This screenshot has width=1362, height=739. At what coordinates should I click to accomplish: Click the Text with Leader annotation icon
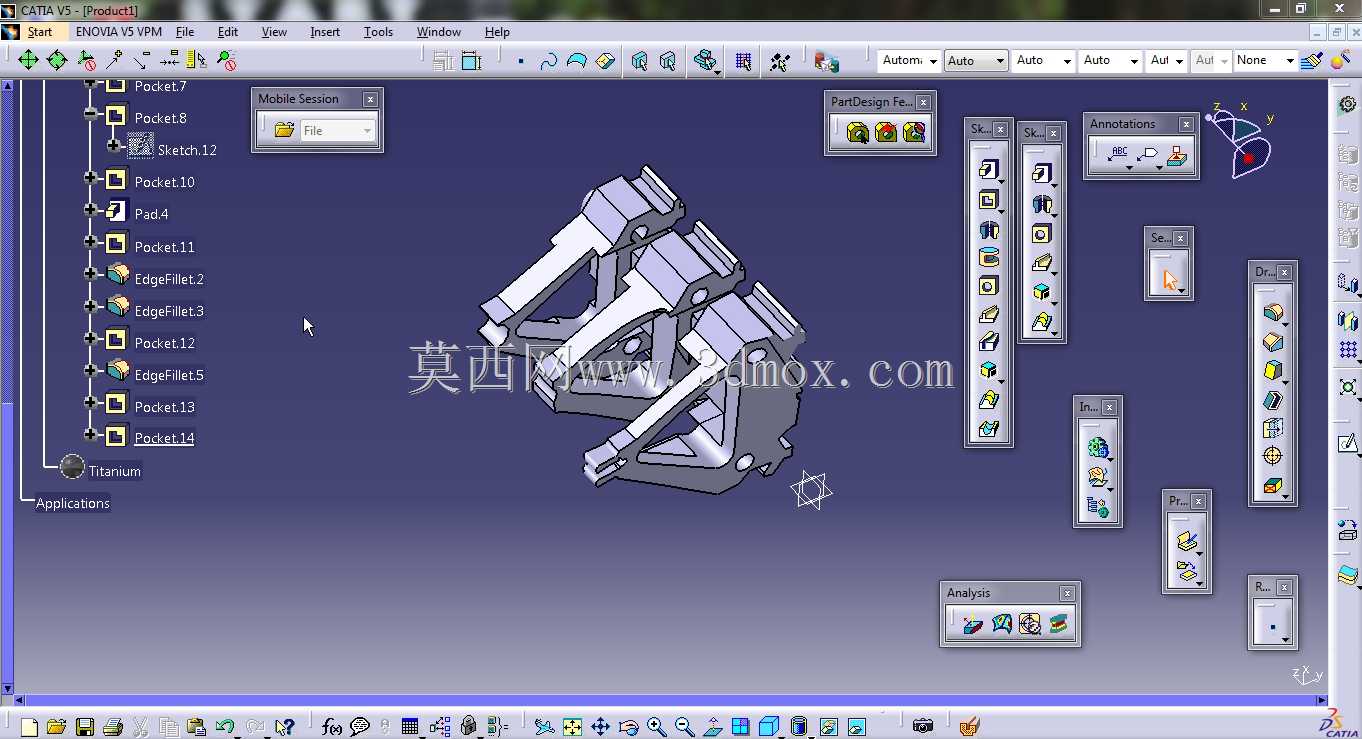tap(1119, 154)
